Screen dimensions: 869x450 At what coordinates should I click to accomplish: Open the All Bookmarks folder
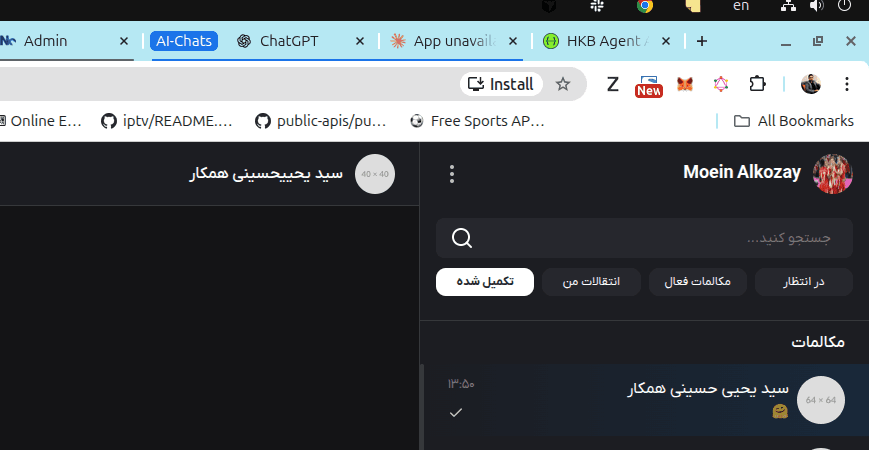click(x=793, y=121)
